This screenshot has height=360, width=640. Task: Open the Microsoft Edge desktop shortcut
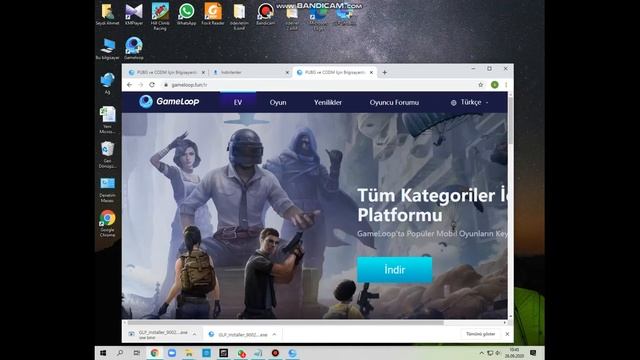tap(318, 16)
